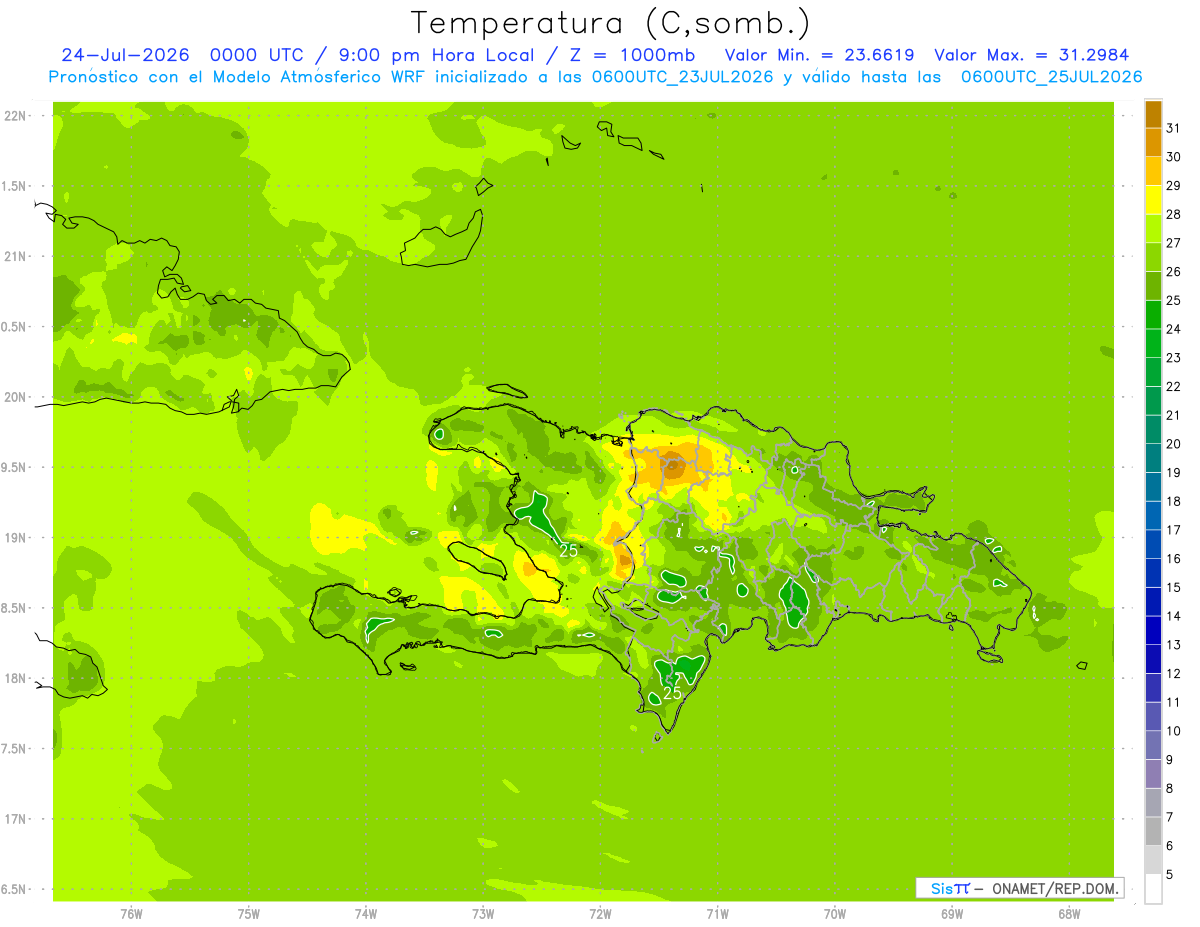Viewport: 1200px width, 927px height.
Task: Click the '70W' longitude axis label
Action: pyautogui.click(x=835, y=914)
